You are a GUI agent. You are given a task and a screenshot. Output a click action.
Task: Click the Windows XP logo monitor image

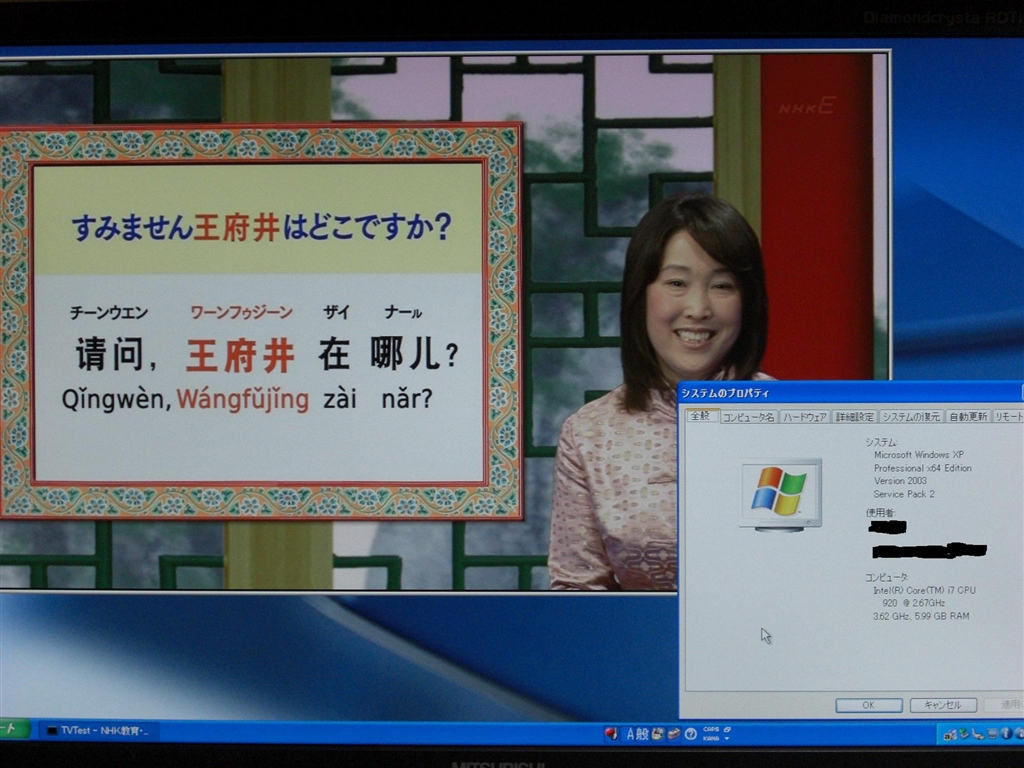click(x=780, y=492)
